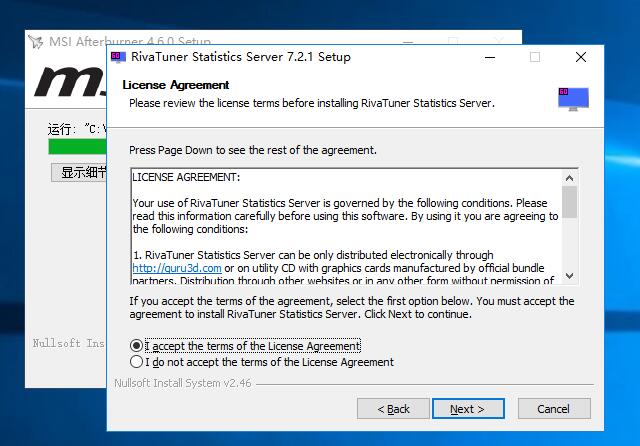Click the license scrollbar up arrow
This screenshot has width=640, height=446.
point(570,177)
